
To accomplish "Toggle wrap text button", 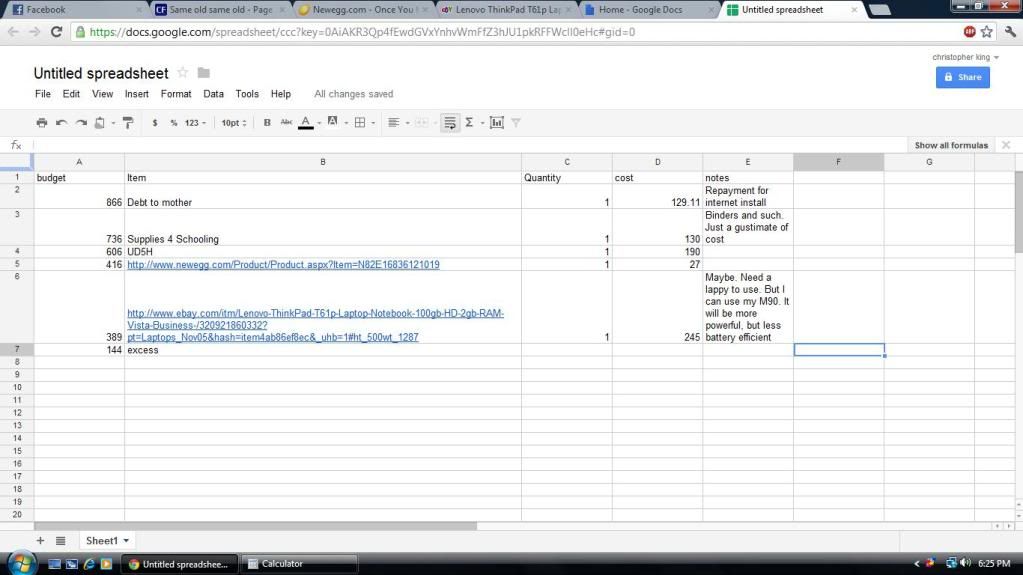I will [x=450, y=123].
